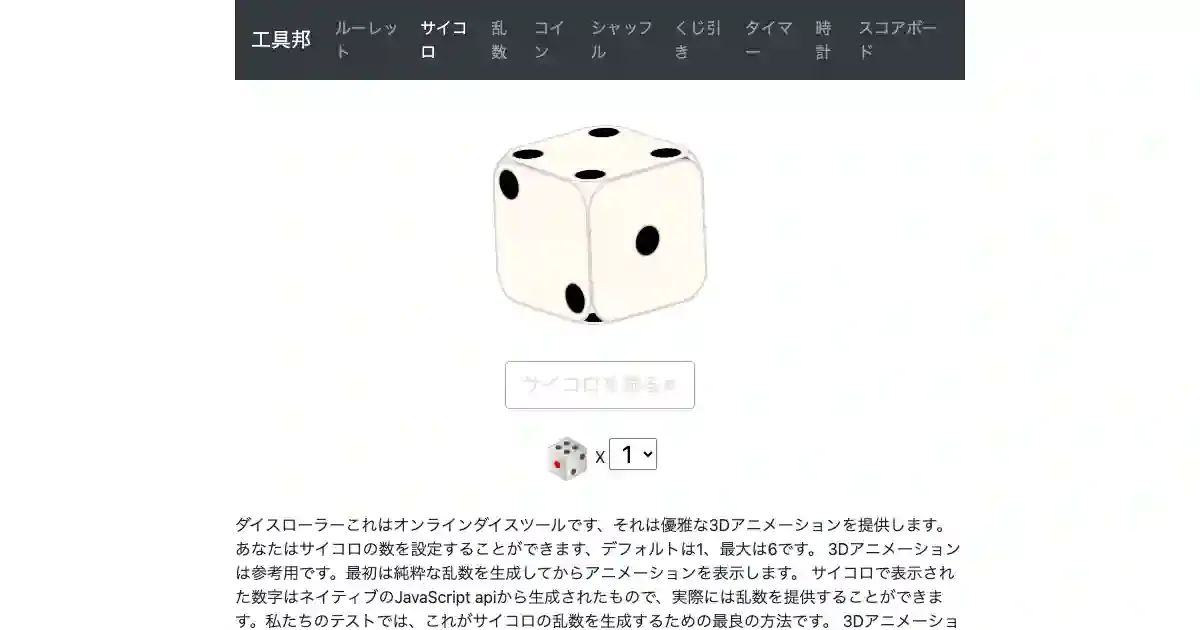Open the dice count dropdown
This screenshot has width=1200, height=630.
click(x=633, y=454)
